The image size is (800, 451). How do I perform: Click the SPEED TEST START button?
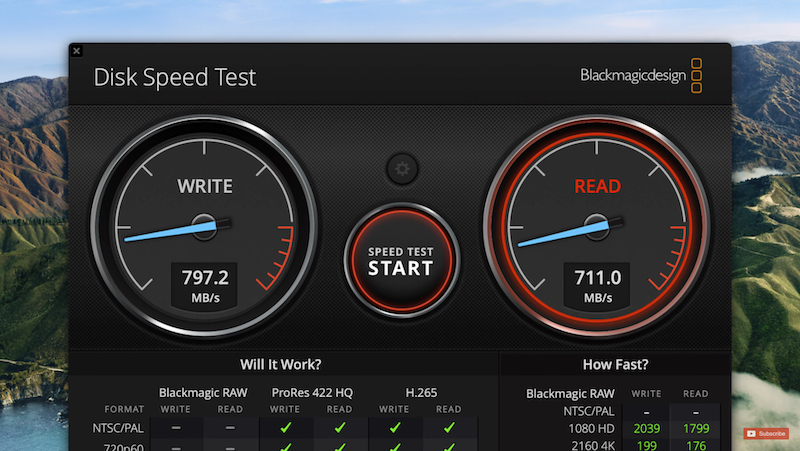pos(402,261)
